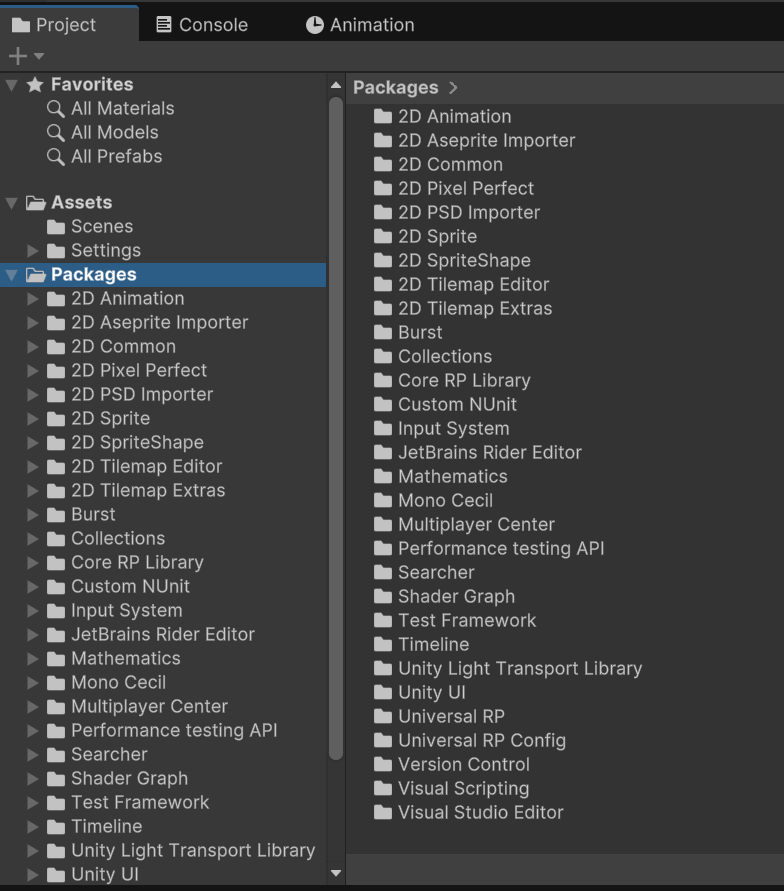
Task: Click 2D Aseprite Importer folder icon in right pane
Action: point(383,140)
